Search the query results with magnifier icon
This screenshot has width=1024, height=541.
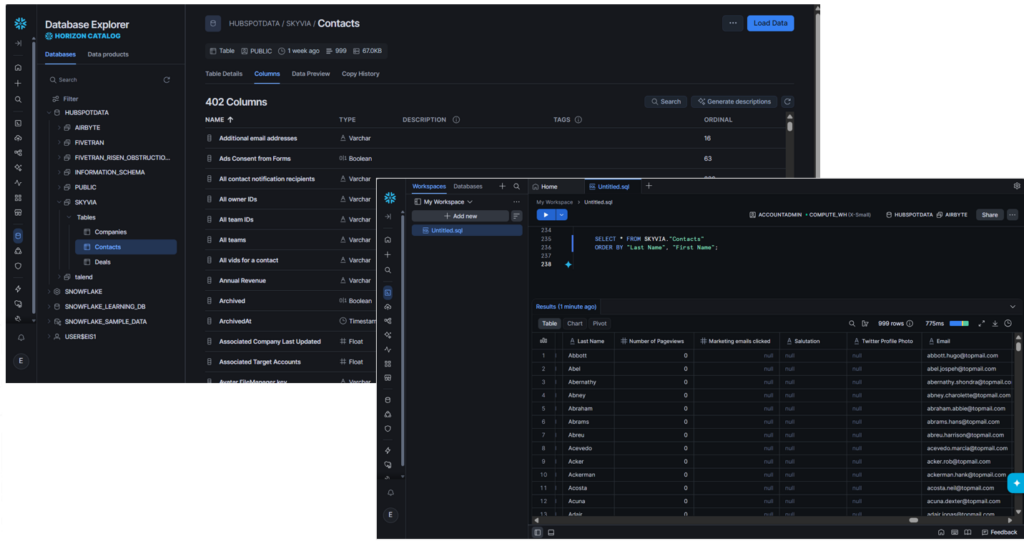click(852, 323)
